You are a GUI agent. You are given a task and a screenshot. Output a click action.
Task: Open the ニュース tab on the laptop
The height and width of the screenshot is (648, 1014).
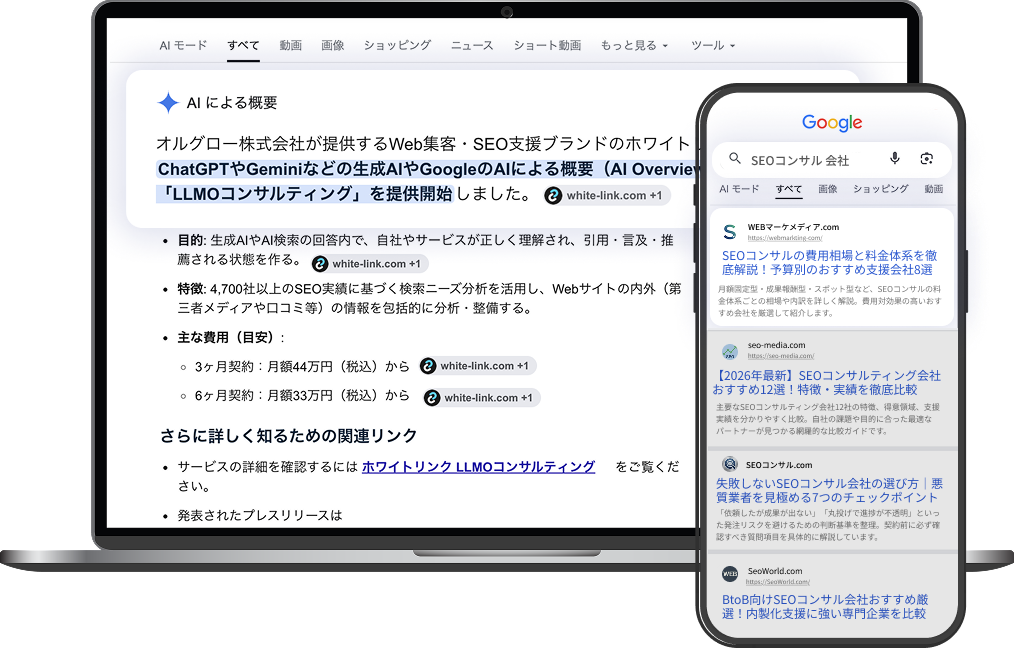point(472,45)
